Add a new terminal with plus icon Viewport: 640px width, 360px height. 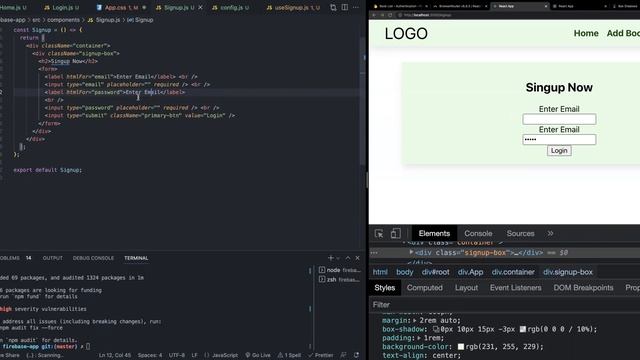coord(331,258)
